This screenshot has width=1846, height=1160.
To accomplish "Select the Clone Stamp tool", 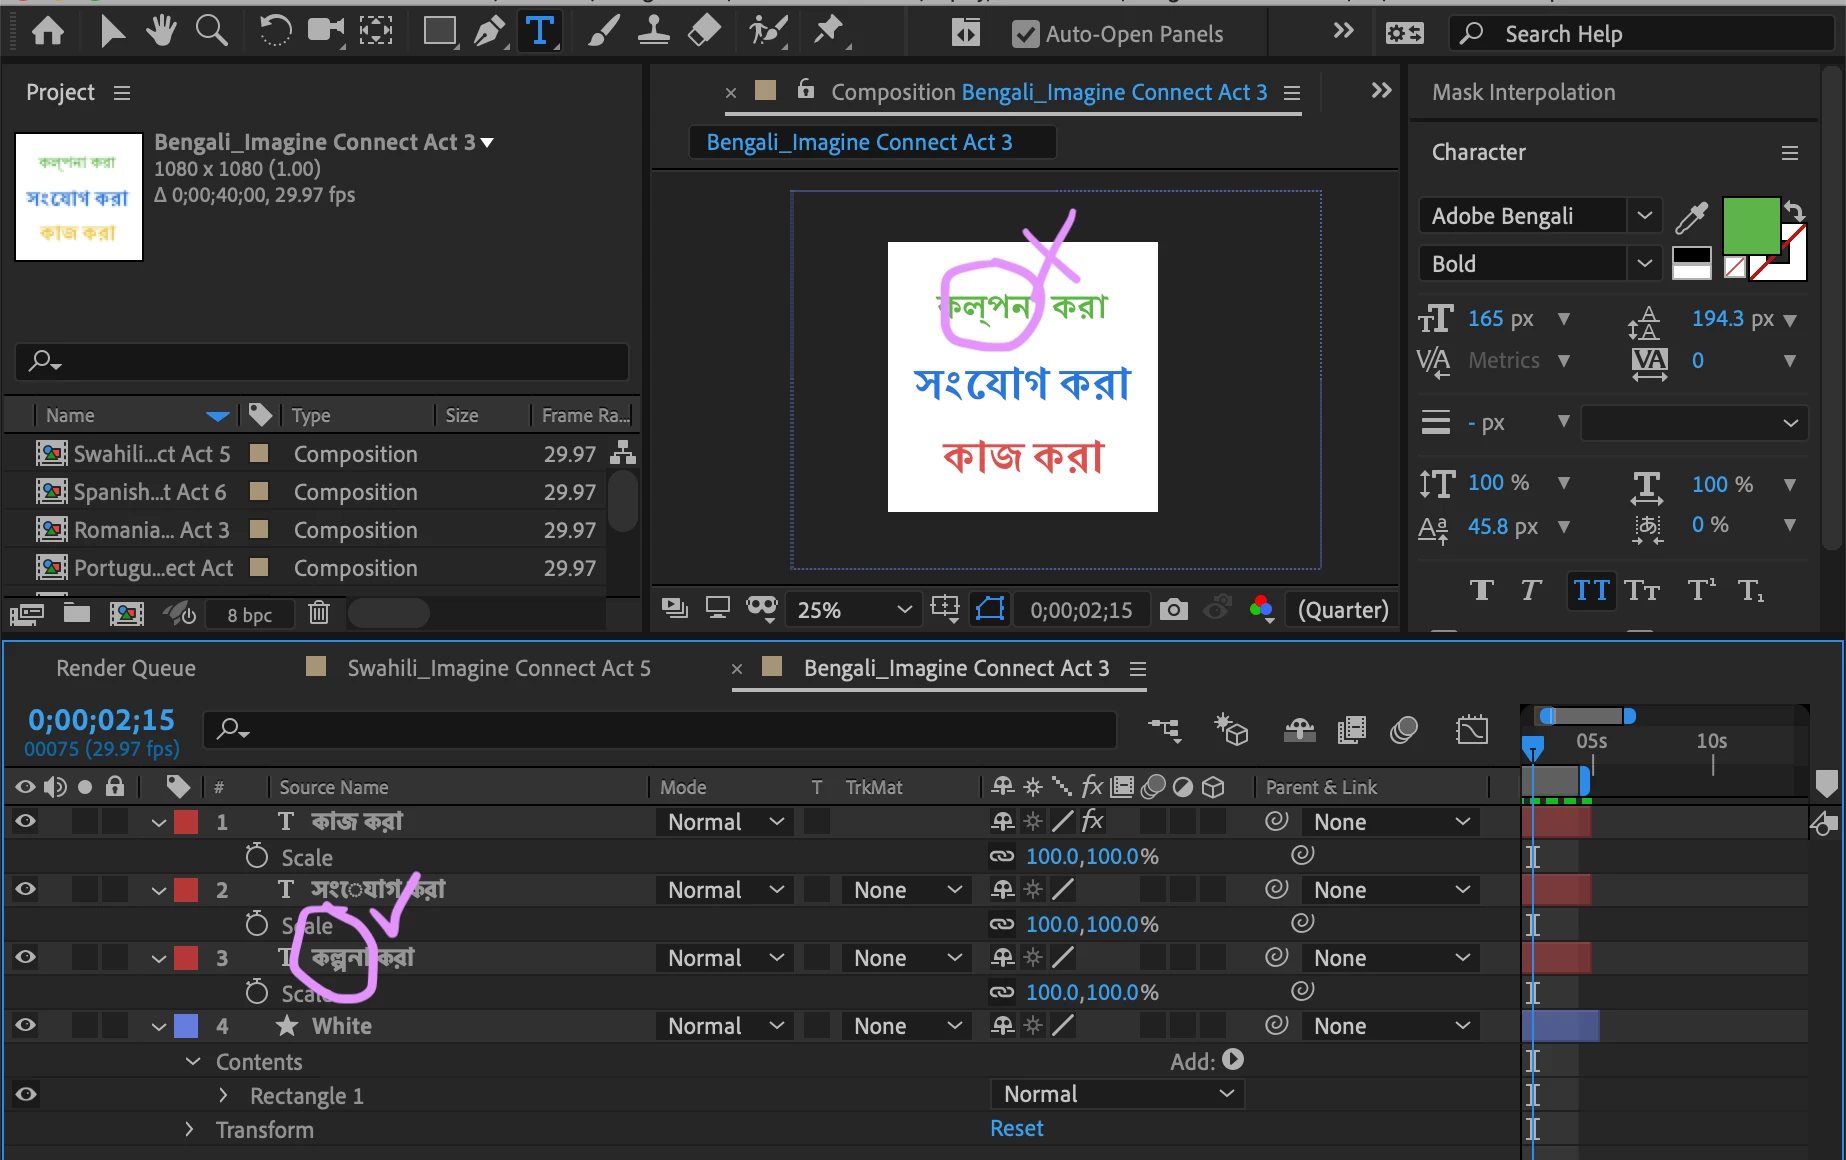I will coord(654,32).
